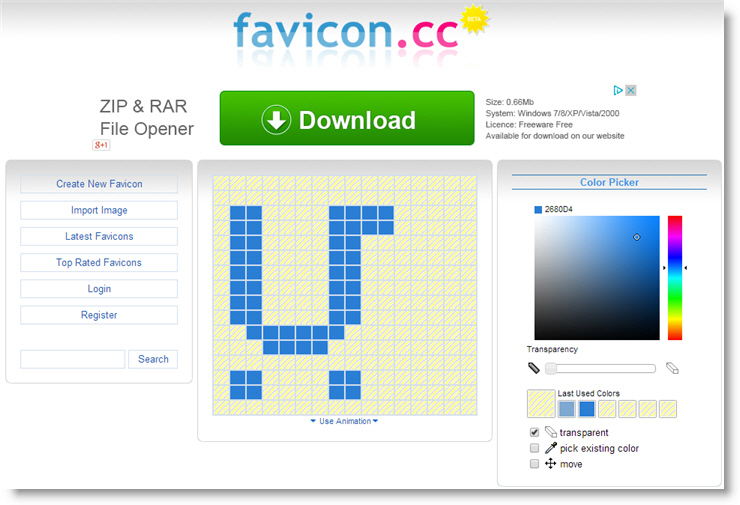Click the opaque pencil icon beside Transparency slider
This screenshot has height=505, width=740.
tap(534, 368)
